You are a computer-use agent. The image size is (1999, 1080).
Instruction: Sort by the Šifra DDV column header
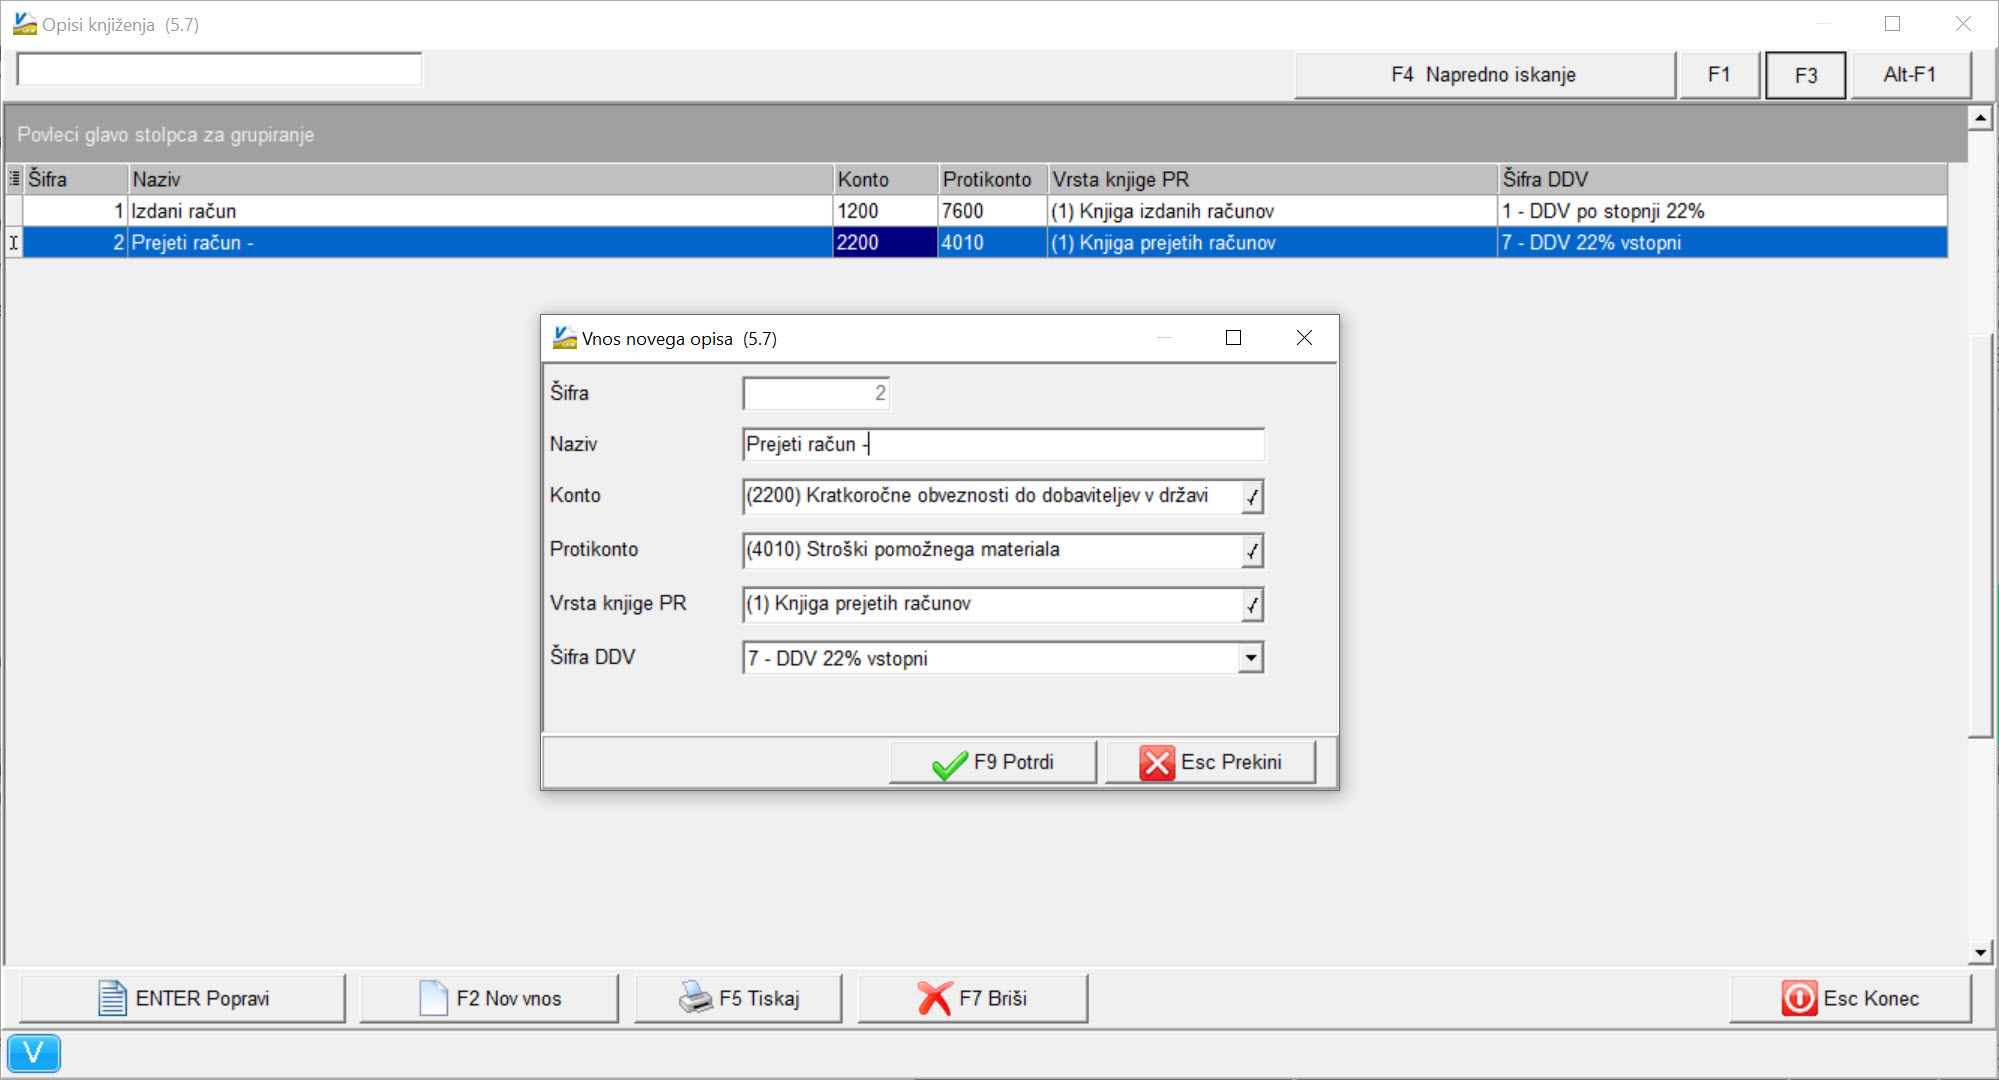[x=1723, y=179]
